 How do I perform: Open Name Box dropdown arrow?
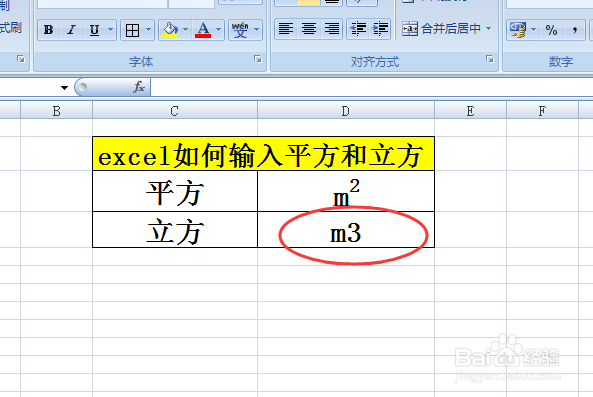point(64,88)
